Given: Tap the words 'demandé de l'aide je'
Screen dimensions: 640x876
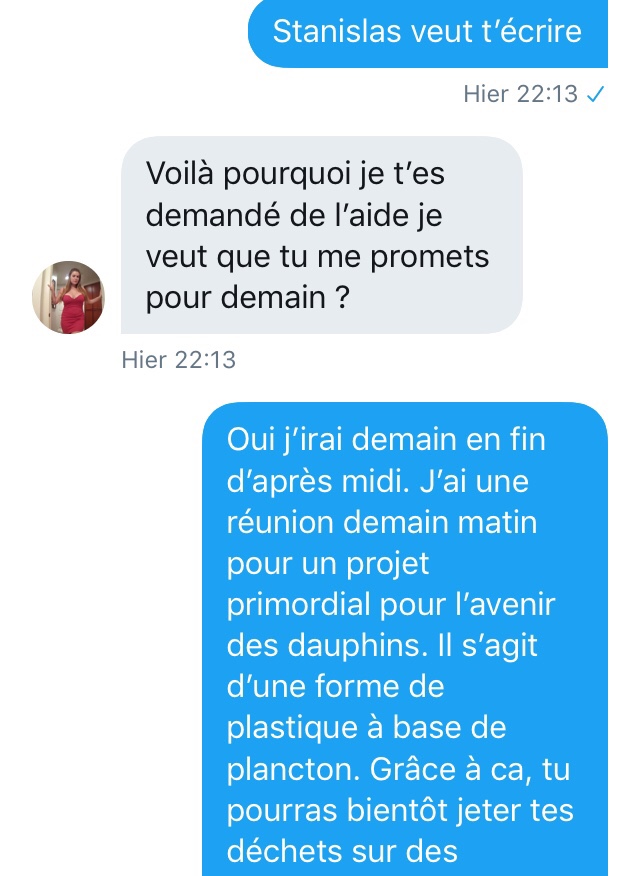Looking at the screenshot, I should (294, 215).
